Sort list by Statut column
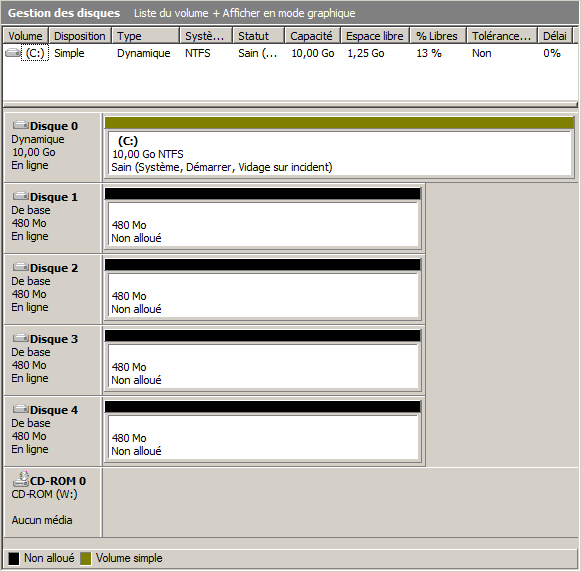The height and width of the screenshot is (572, 581). [x=258, y=36]
